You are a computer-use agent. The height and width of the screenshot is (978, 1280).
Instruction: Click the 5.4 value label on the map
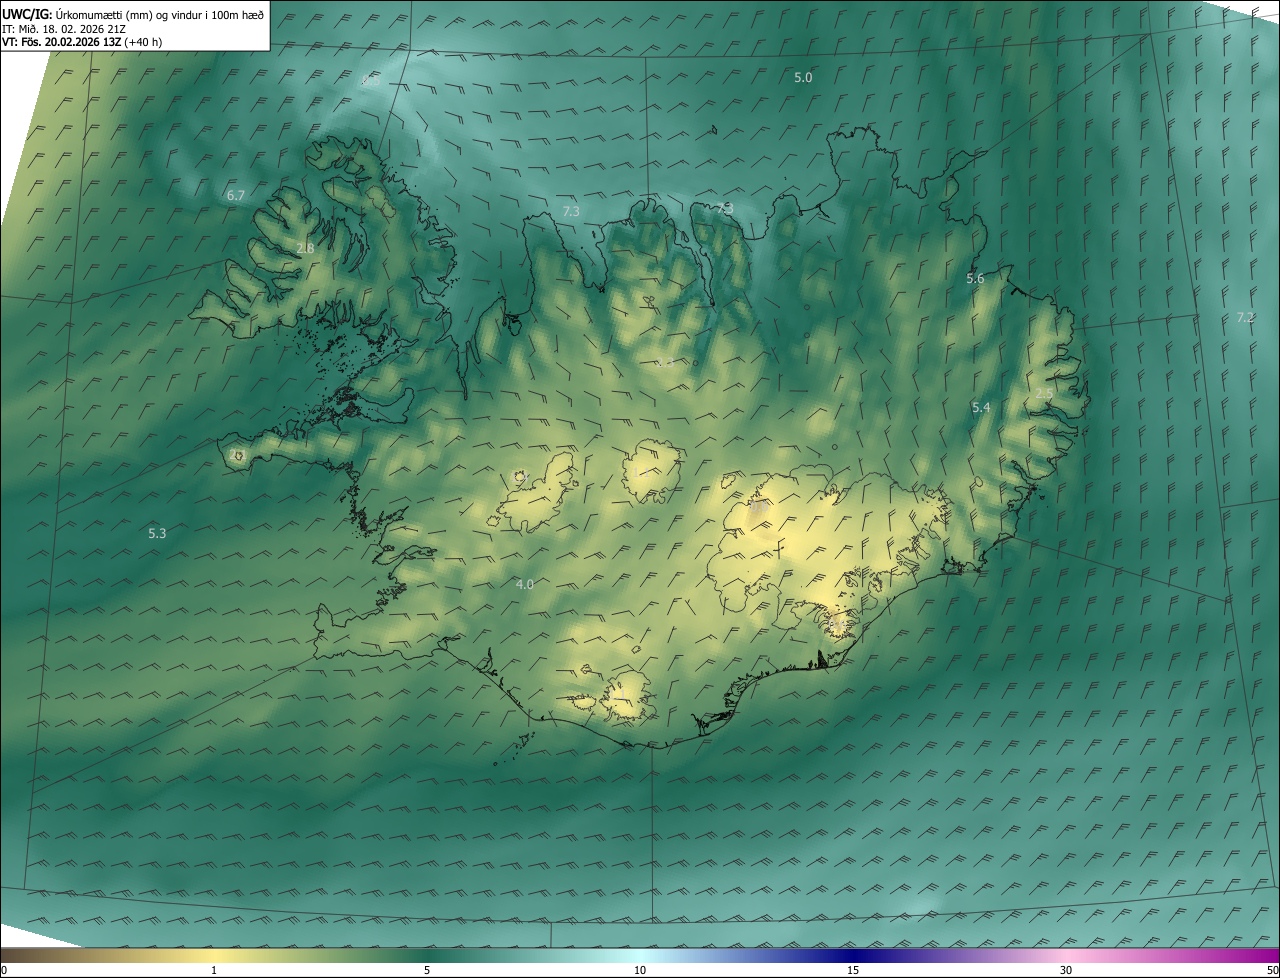click(981, 407)
